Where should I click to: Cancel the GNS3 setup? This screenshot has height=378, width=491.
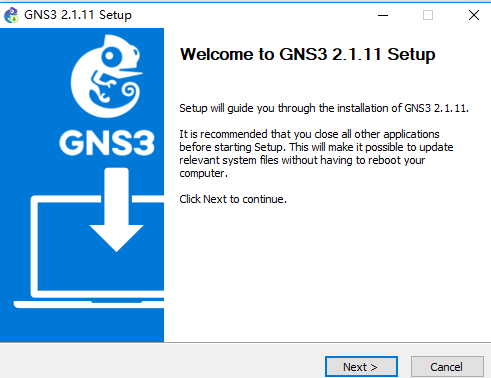[x=447, y=367]
